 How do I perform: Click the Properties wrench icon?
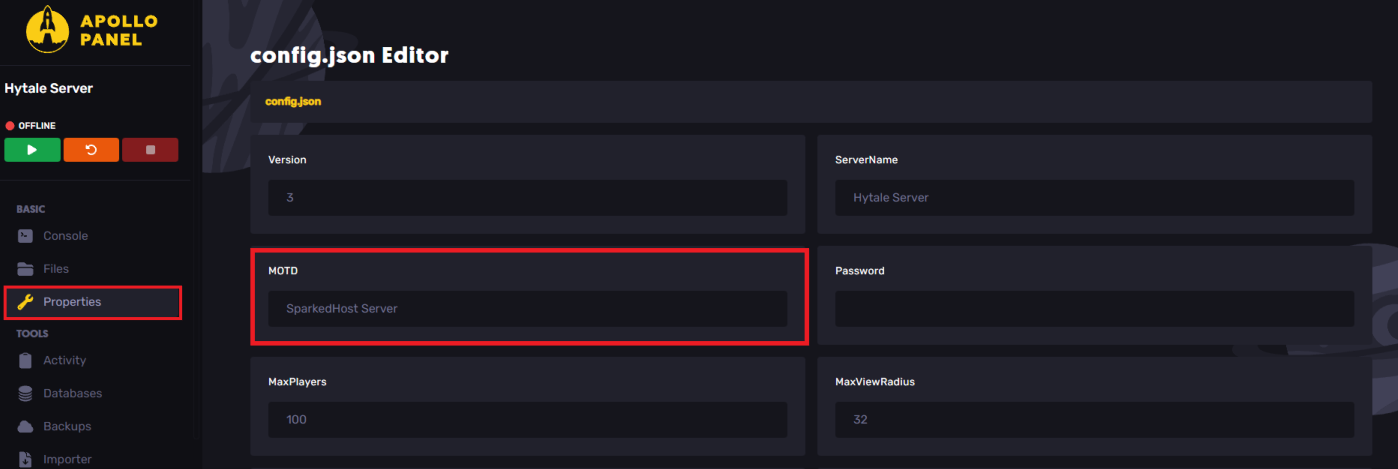coord(26,302)
